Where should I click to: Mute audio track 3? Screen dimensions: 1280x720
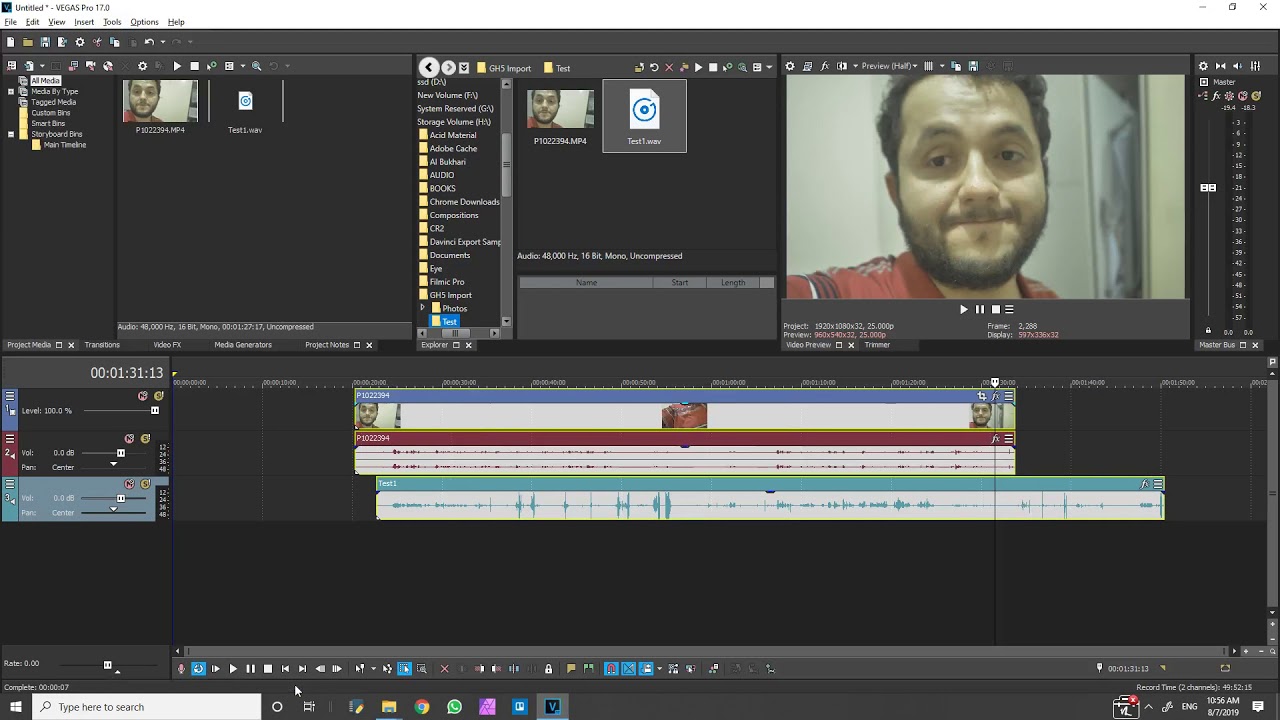(129, 484)
